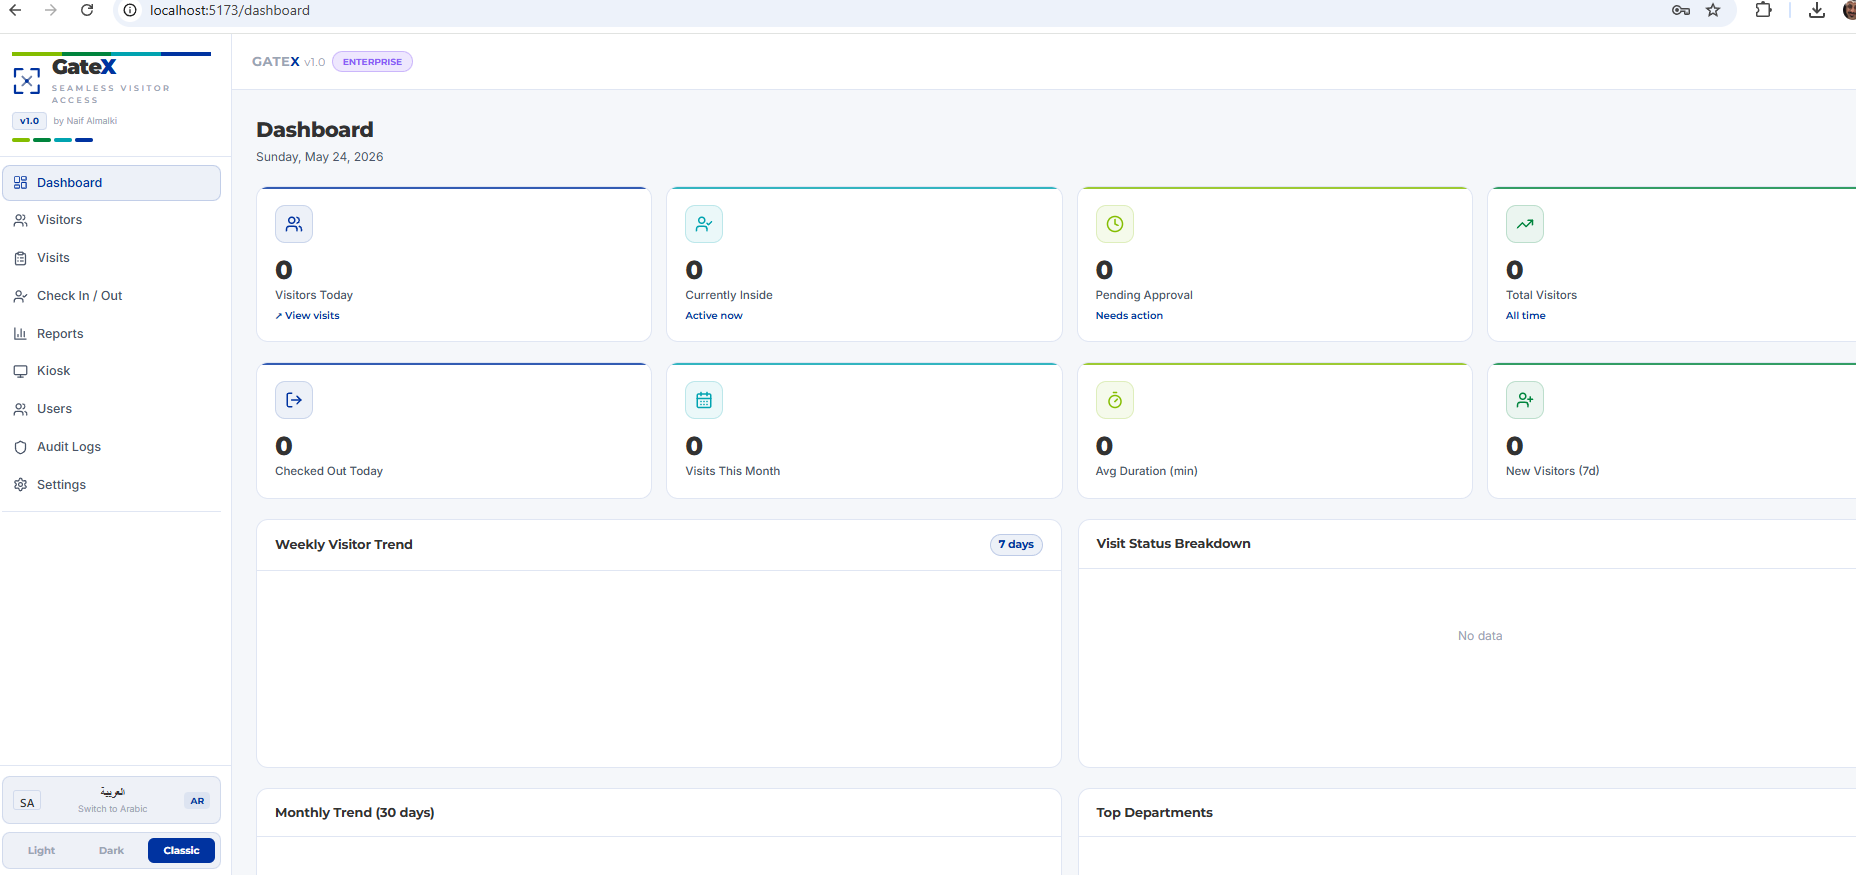Click the by Naif Almalki credit text
The image size is (1856, 875).
point(85,121)
